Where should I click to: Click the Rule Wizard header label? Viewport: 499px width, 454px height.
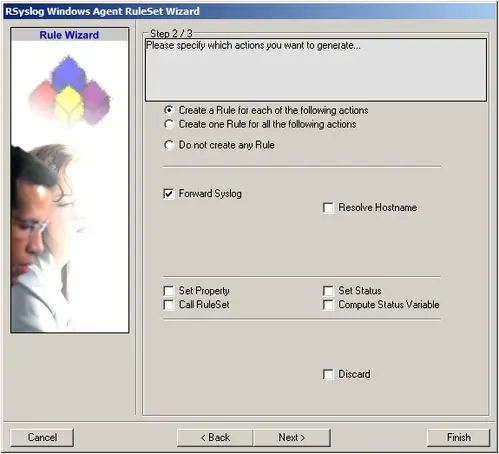click(69, 35)
